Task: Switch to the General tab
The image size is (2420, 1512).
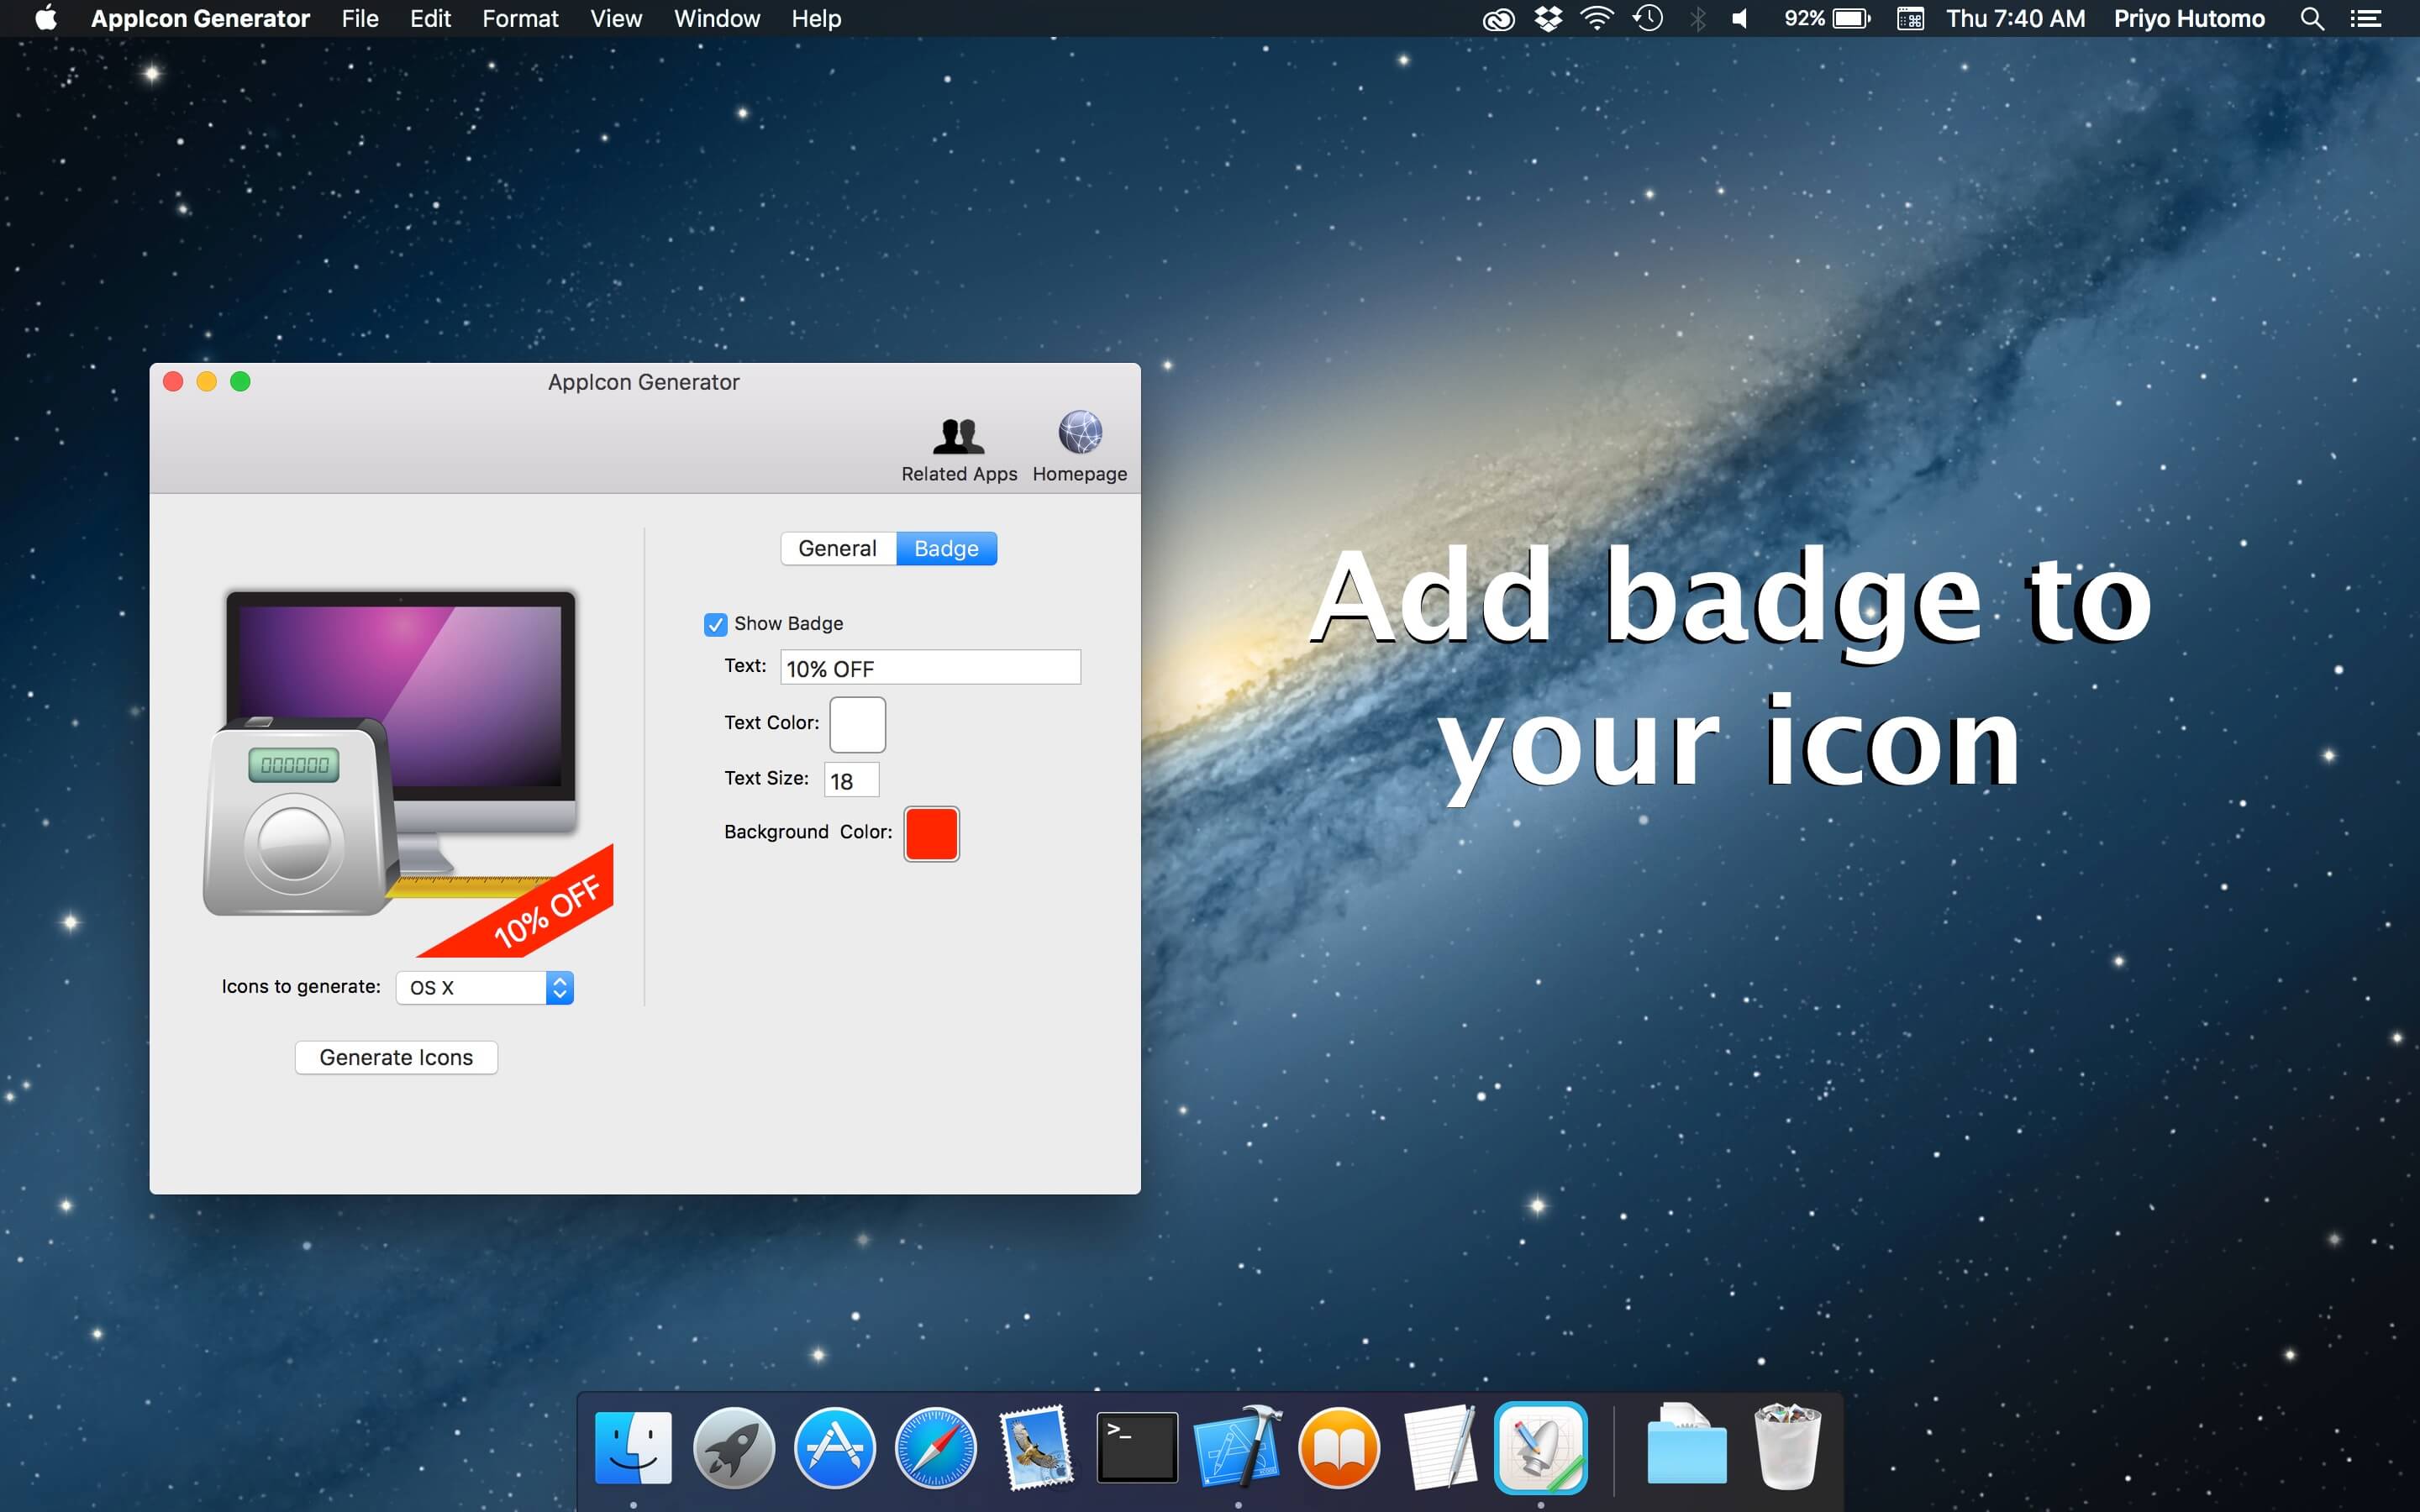Action: click(838, 548)
